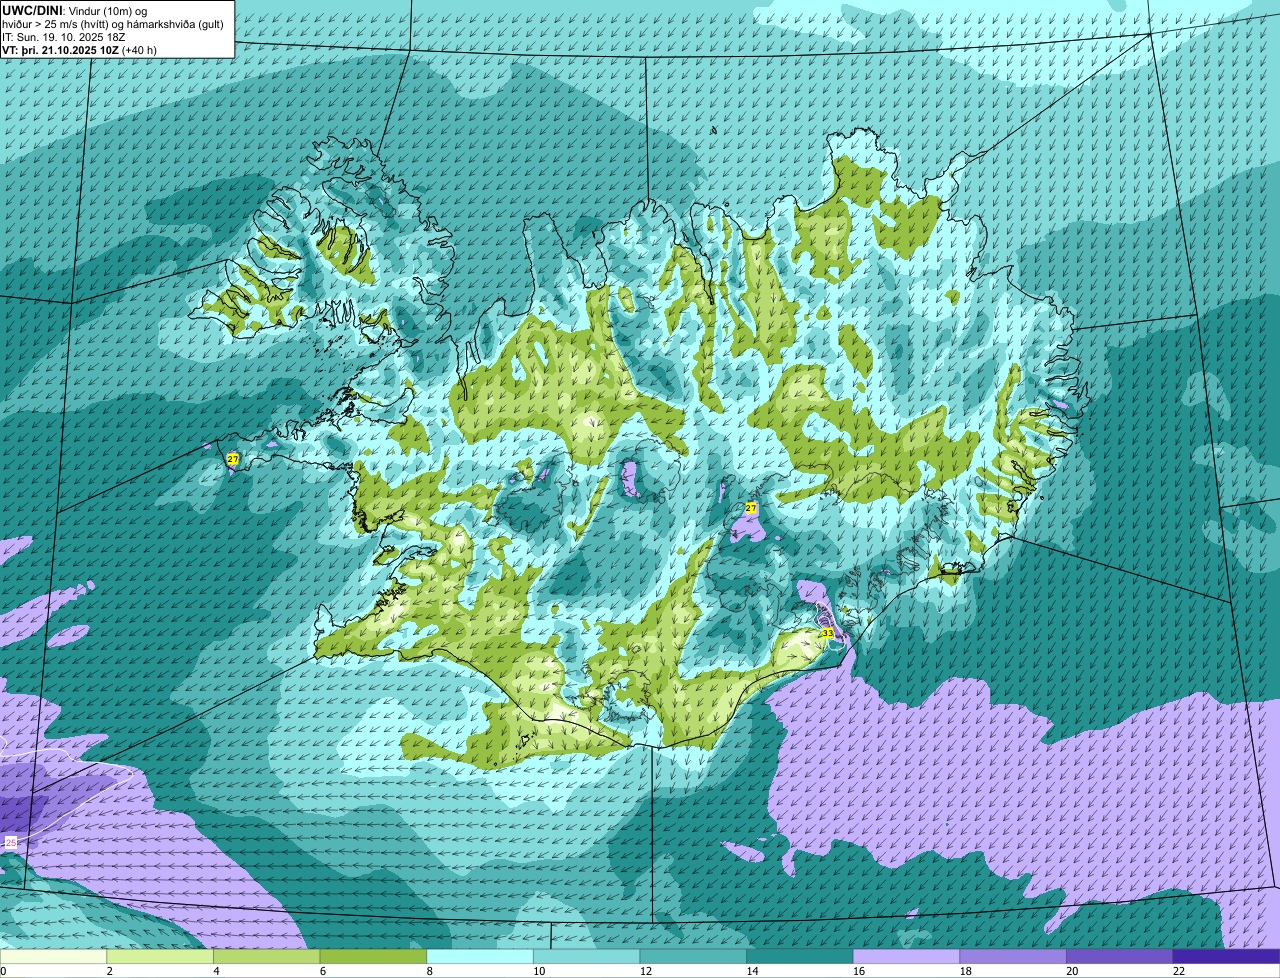Click the scale value 18

click(966, 971)
